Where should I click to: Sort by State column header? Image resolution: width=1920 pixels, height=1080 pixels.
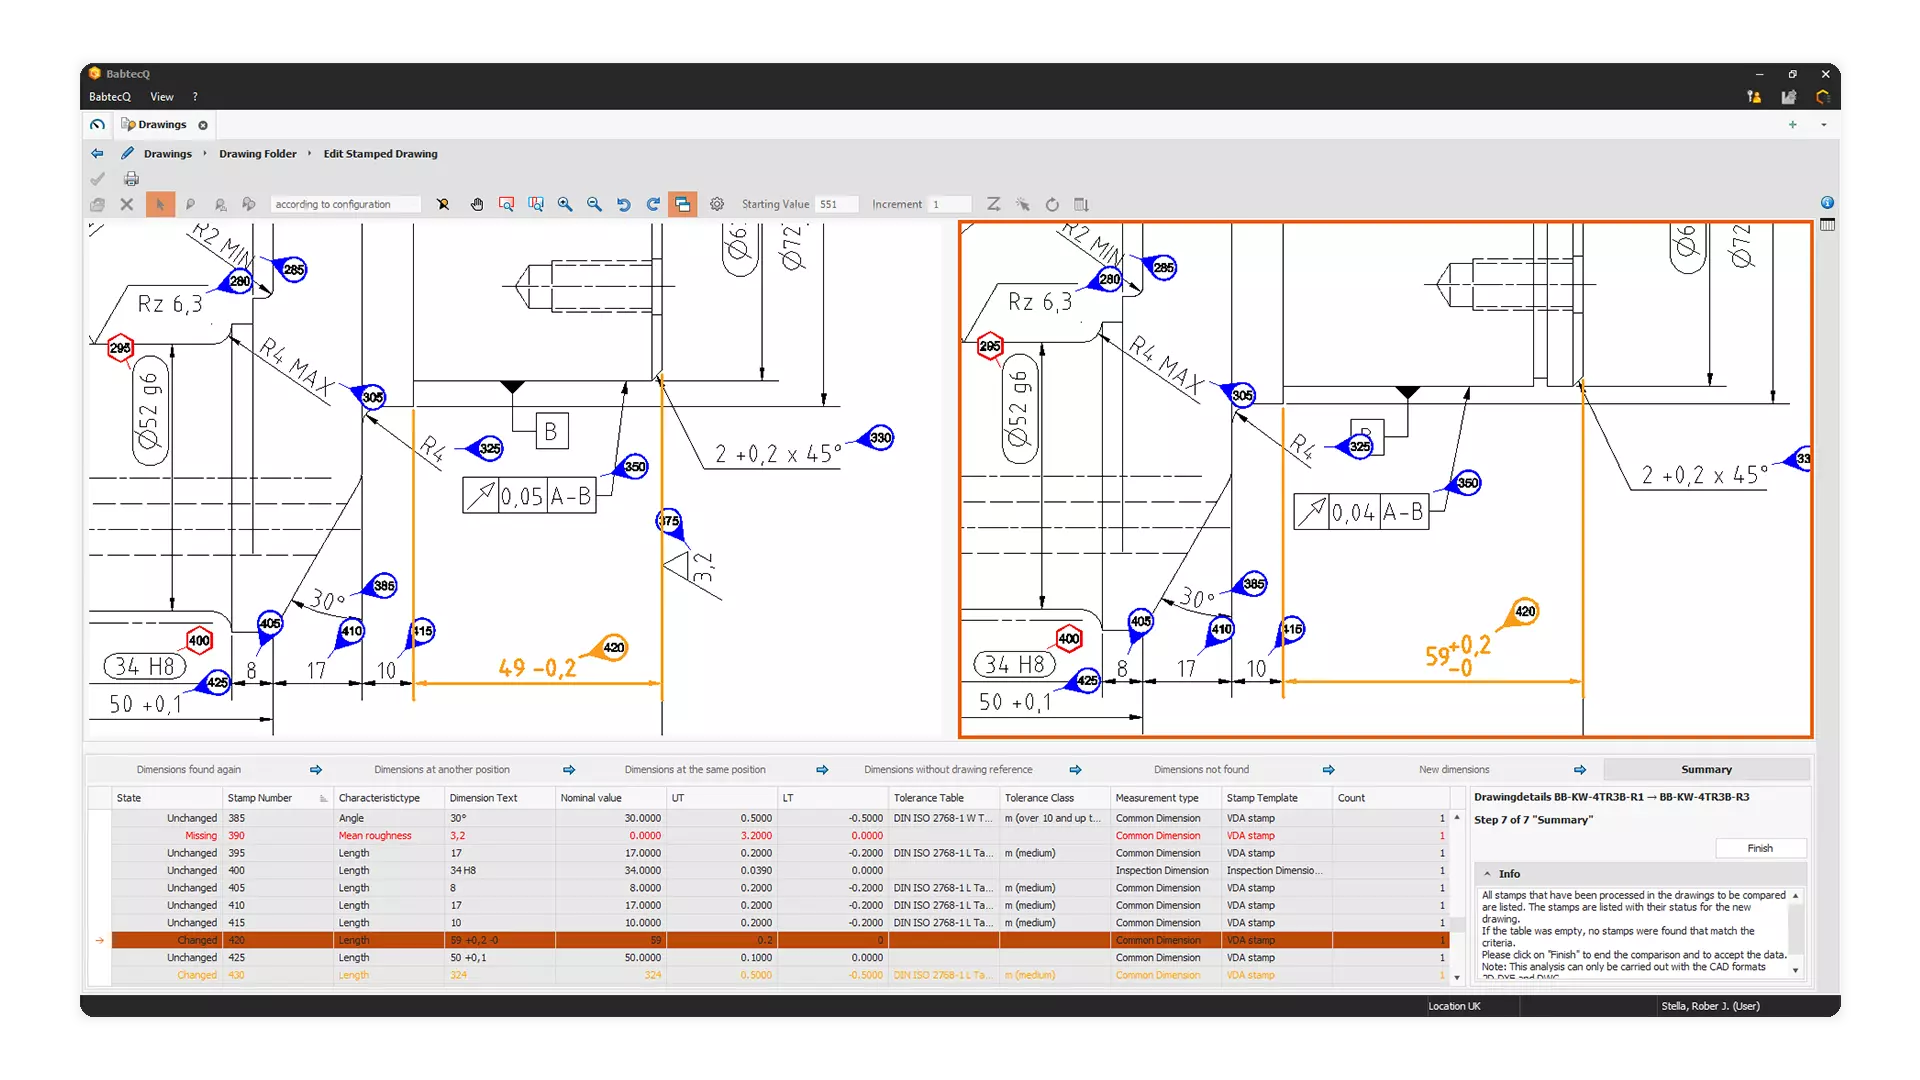167,798
